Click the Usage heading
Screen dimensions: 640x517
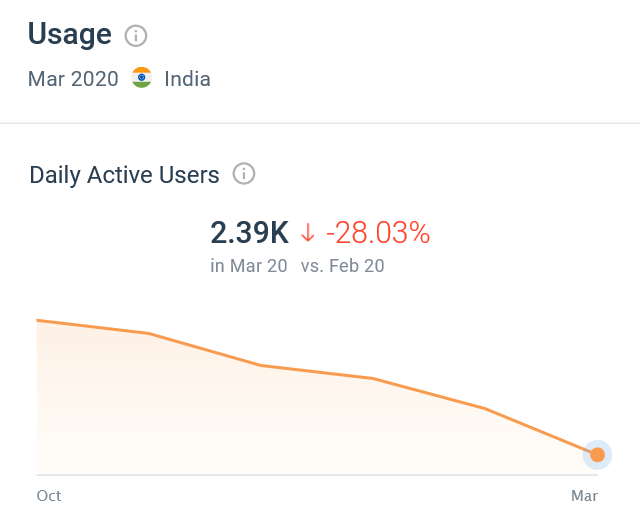[69, 35]
